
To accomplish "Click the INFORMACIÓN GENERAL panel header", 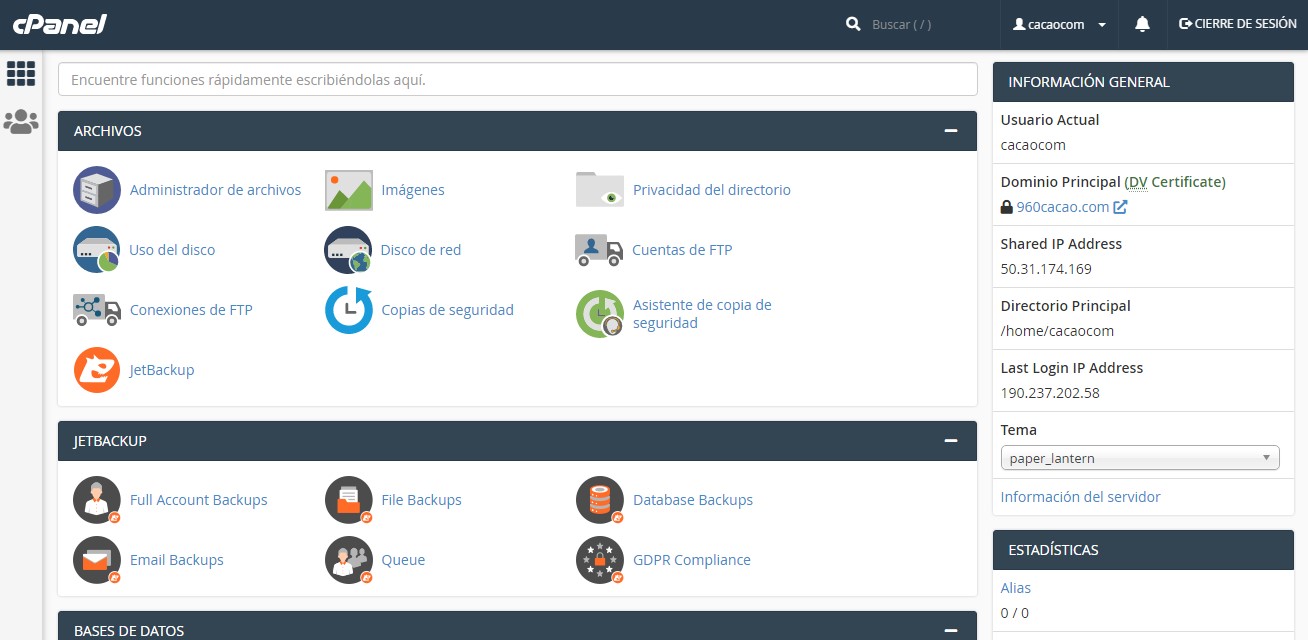I will (x=1143, y=82).
